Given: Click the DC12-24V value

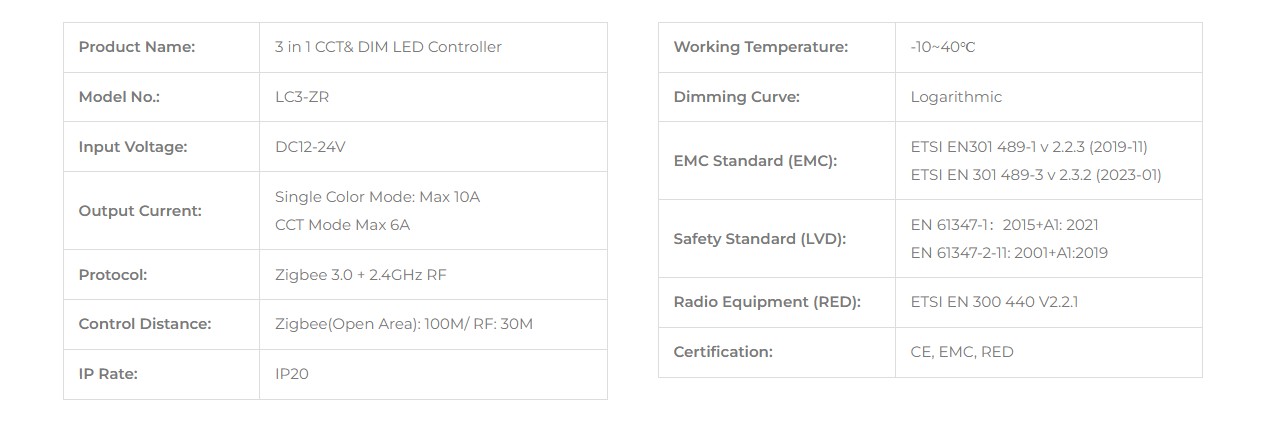Looking at the screenshot, I should 310,147.
